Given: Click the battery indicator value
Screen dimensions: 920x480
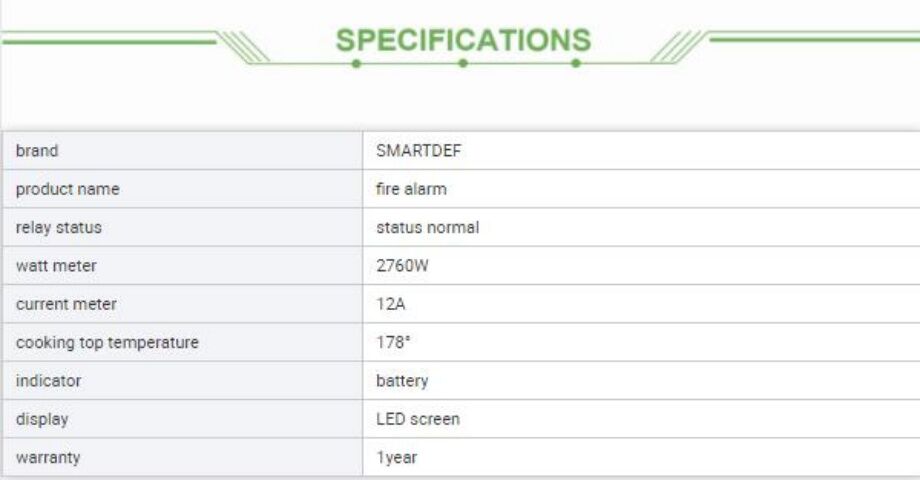Looking at the screenshot, I should (x=402, y=381).
